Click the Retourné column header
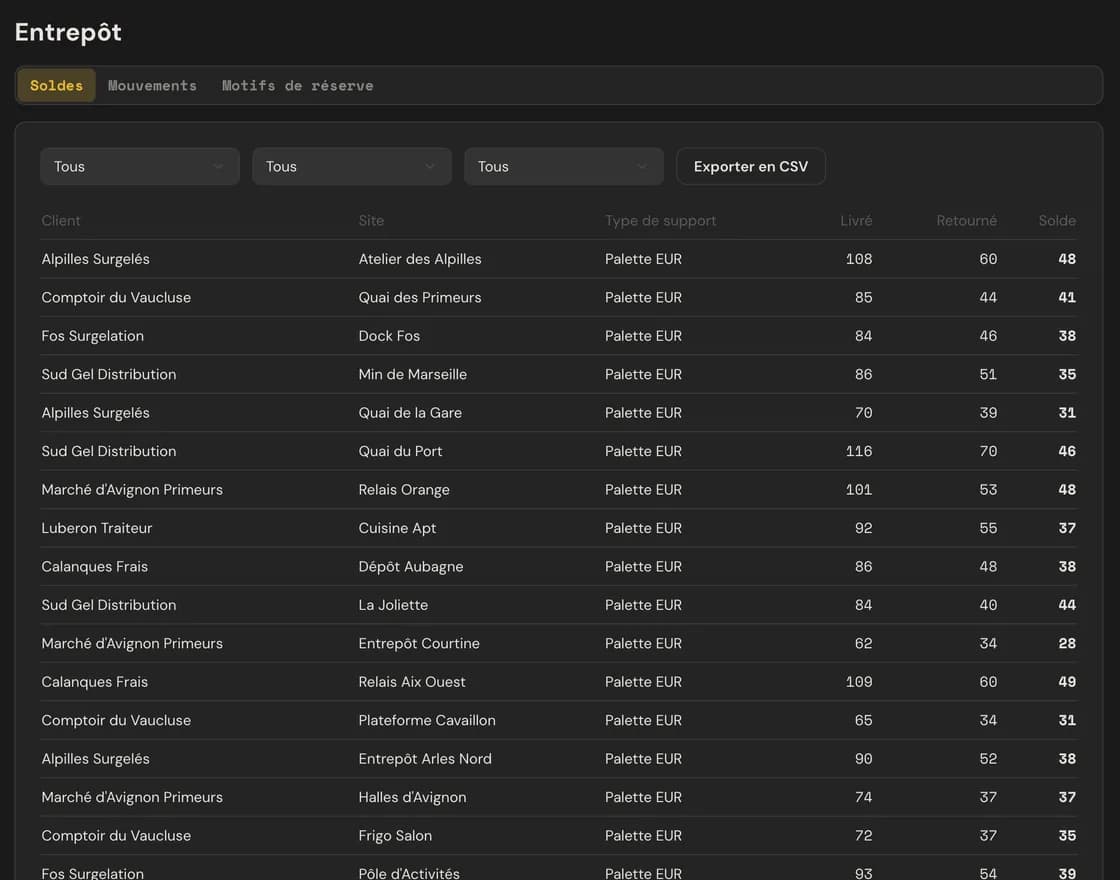Viewport: 1120px width, 880px height. [x=966, y=221]
